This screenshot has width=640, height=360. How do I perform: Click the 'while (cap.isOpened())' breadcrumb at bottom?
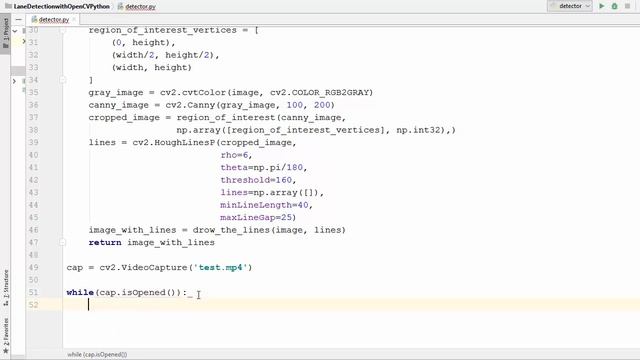pos(97,354)
